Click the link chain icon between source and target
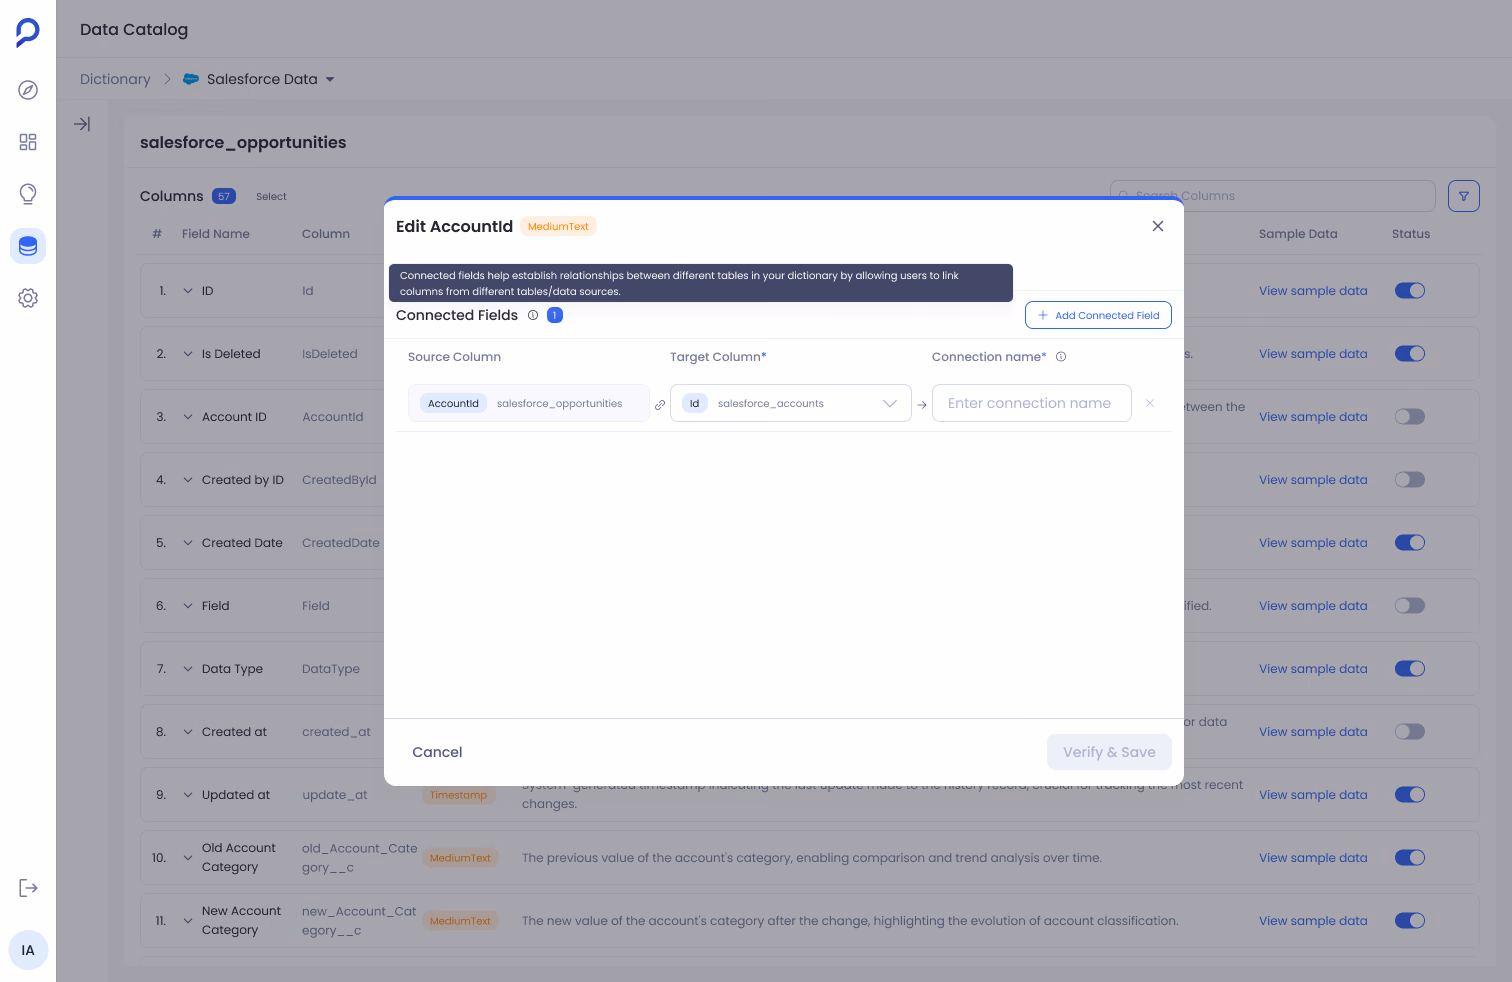 [x=660, y=405]
